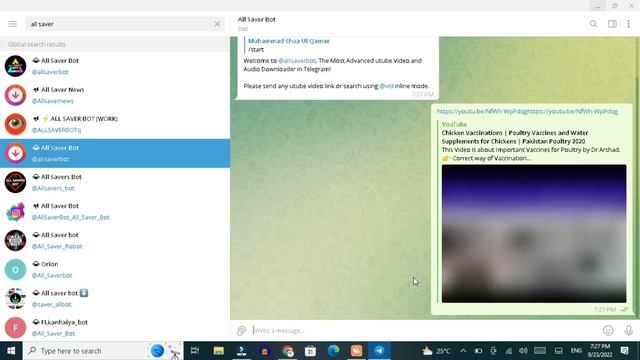Open the All Saver News channel result
Viewport: 640px width, 360px height.
pyautogui.click(x=115, y=95)
